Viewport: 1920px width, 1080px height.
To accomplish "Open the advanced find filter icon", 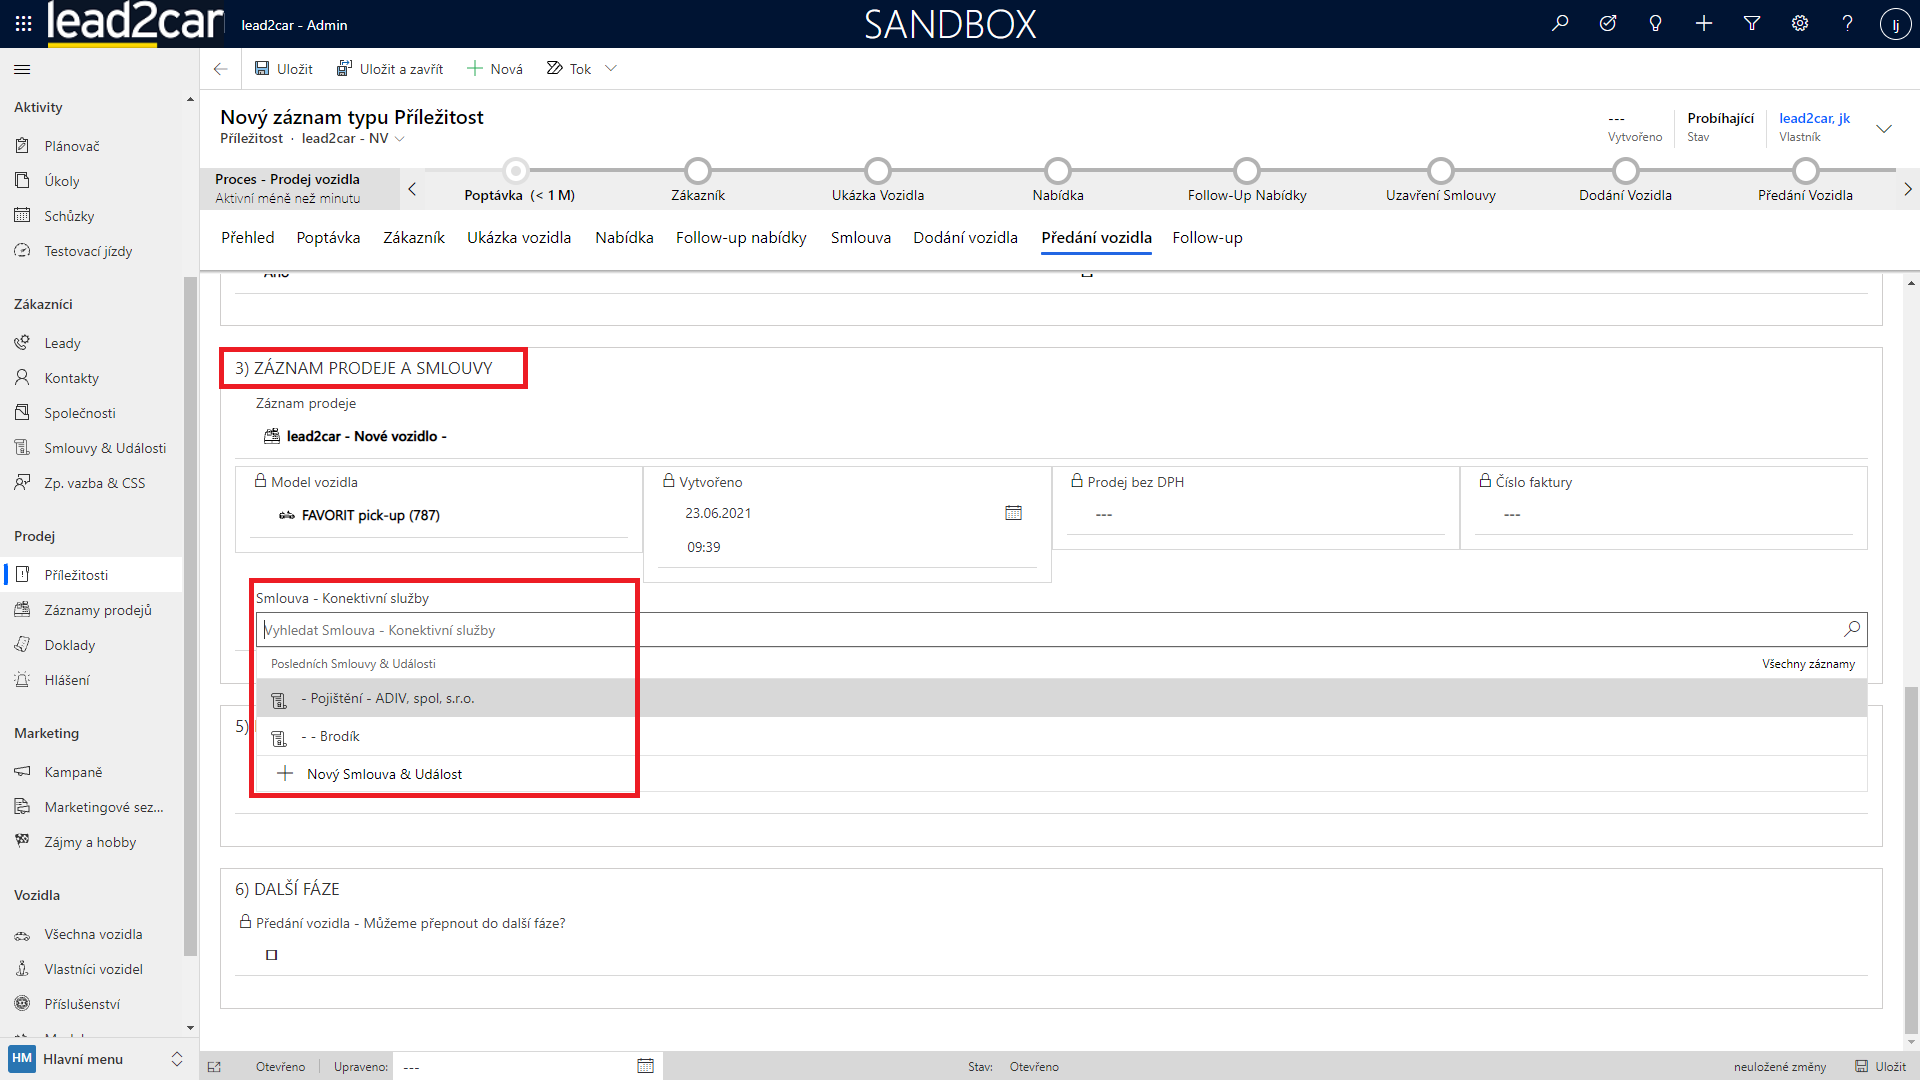I will point(1752,24).
